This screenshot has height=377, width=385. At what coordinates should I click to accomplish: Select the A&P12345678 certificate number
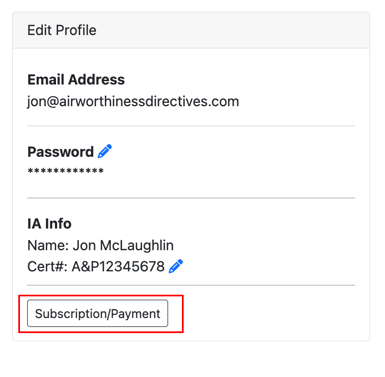pos(118,267)
